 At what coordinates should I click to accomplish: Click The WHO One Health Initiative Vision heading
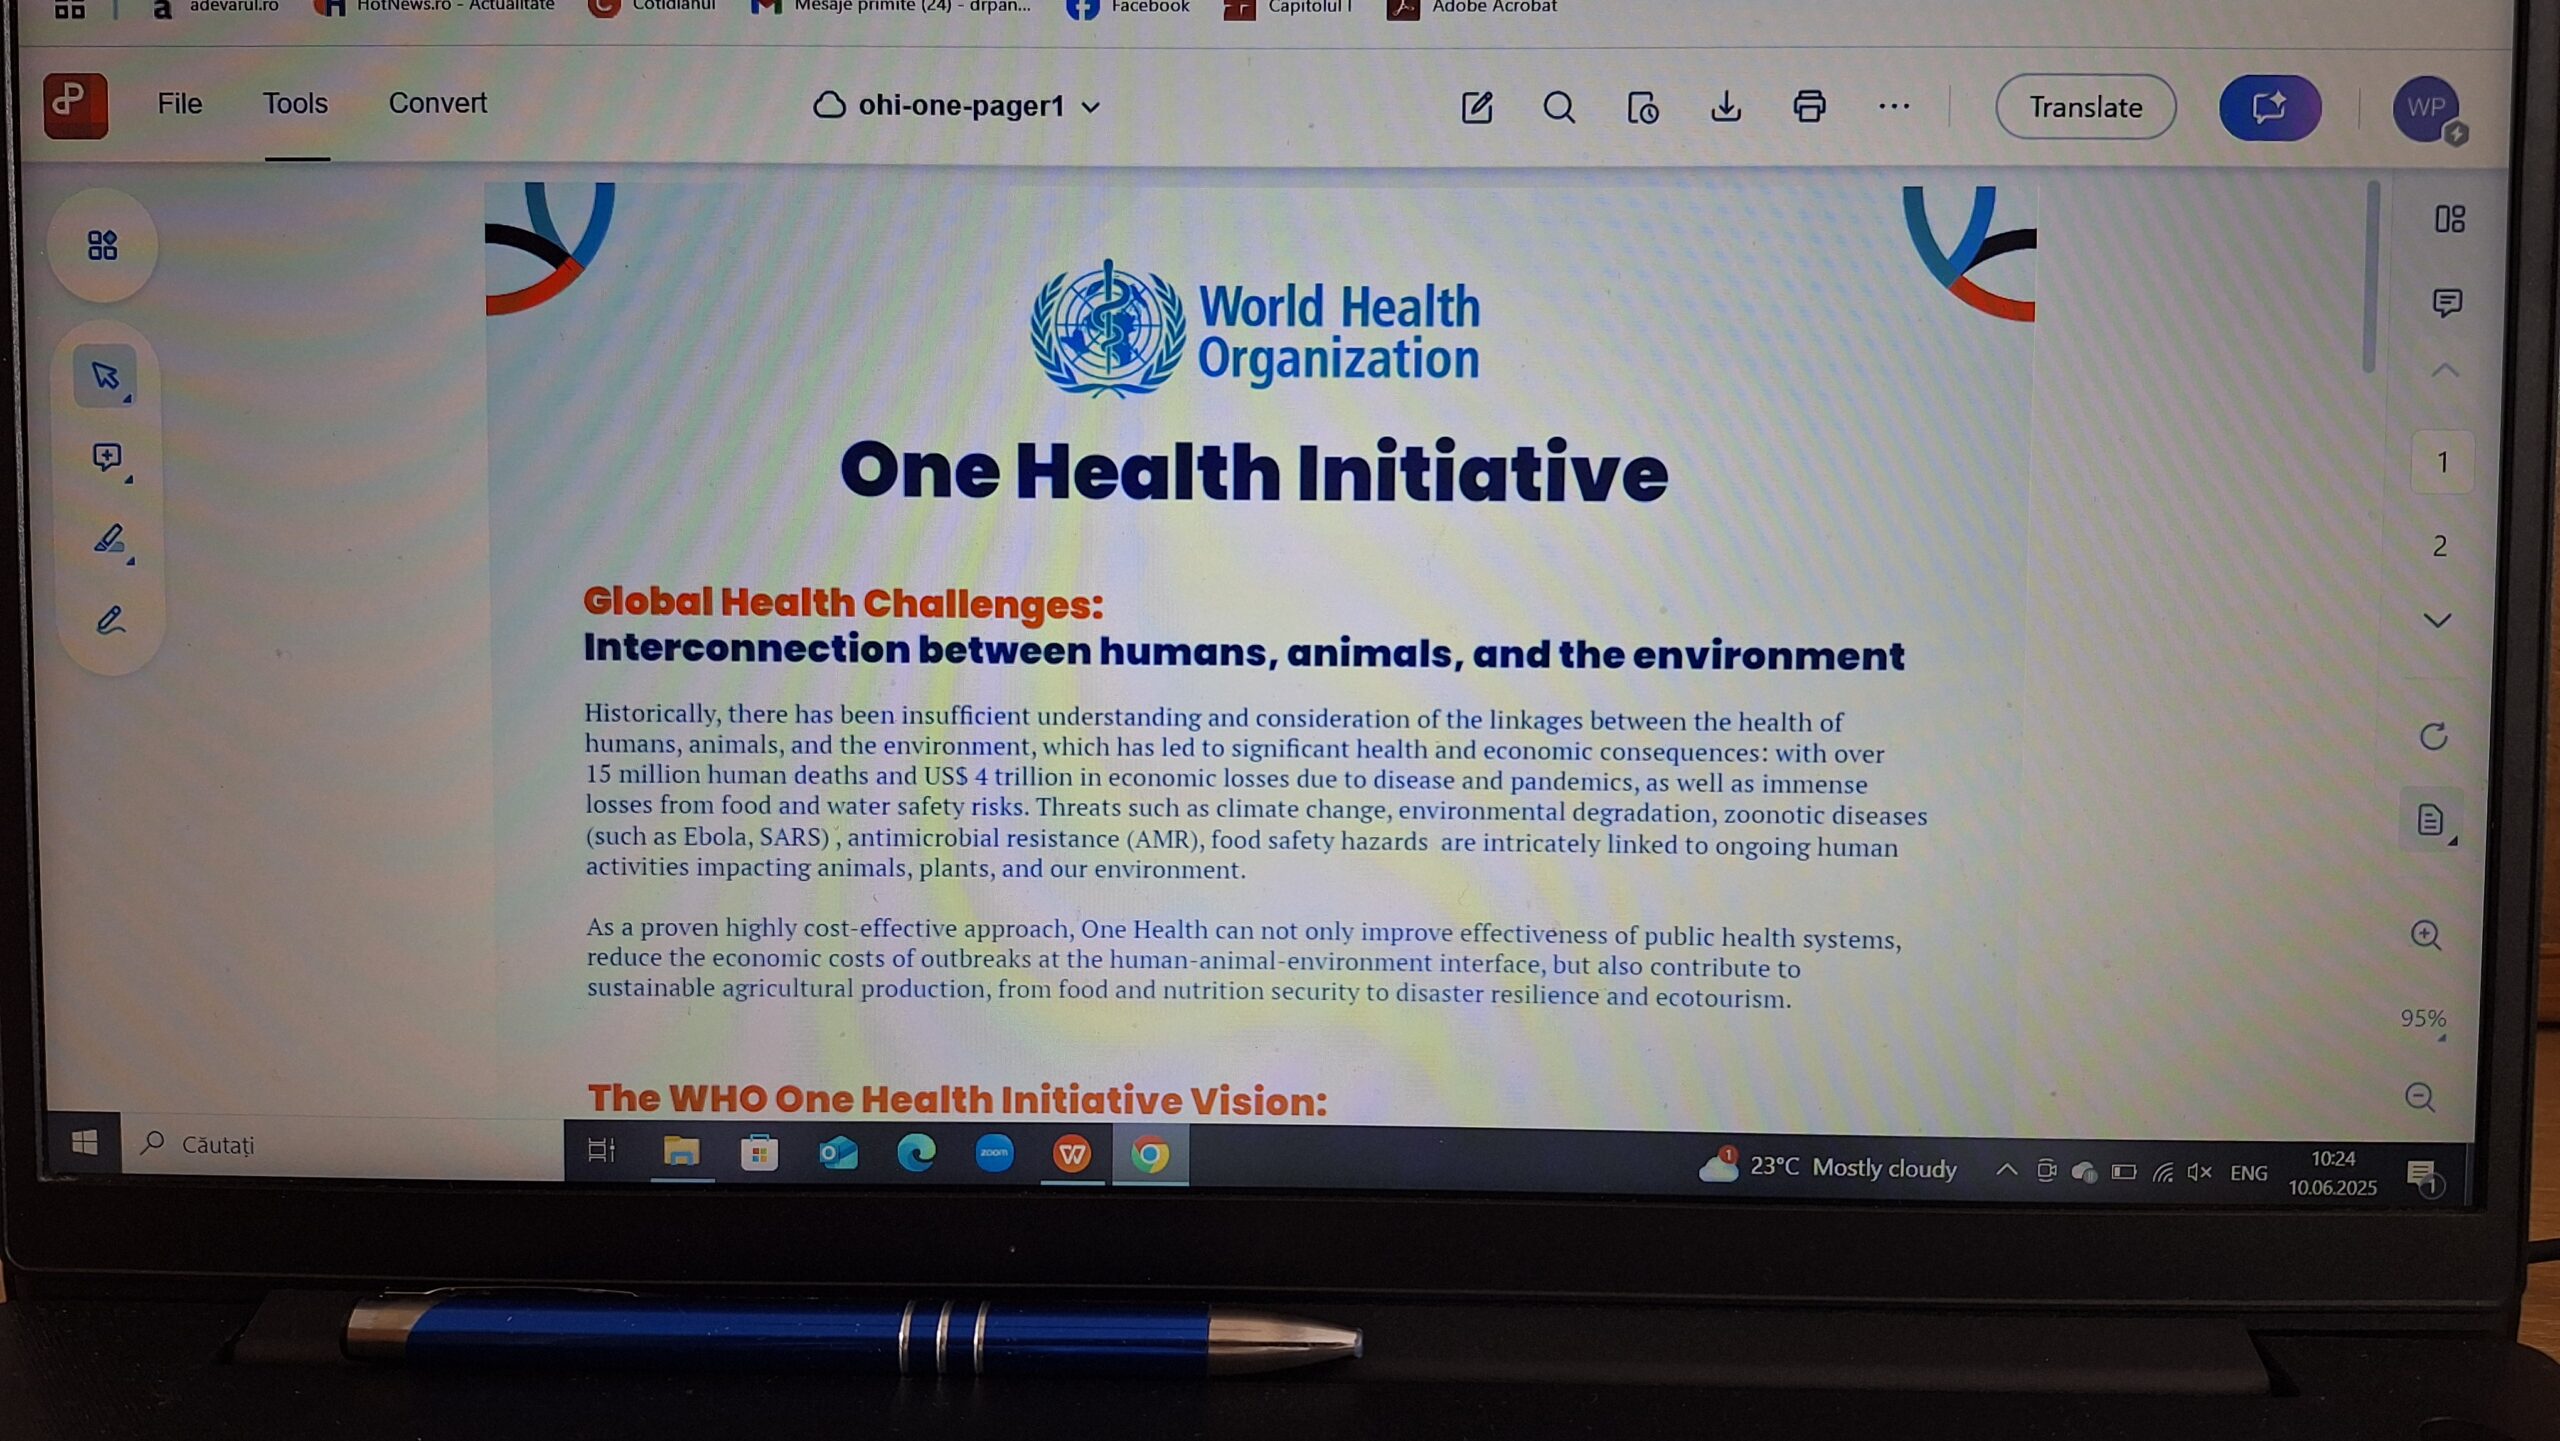(957, 1100)
